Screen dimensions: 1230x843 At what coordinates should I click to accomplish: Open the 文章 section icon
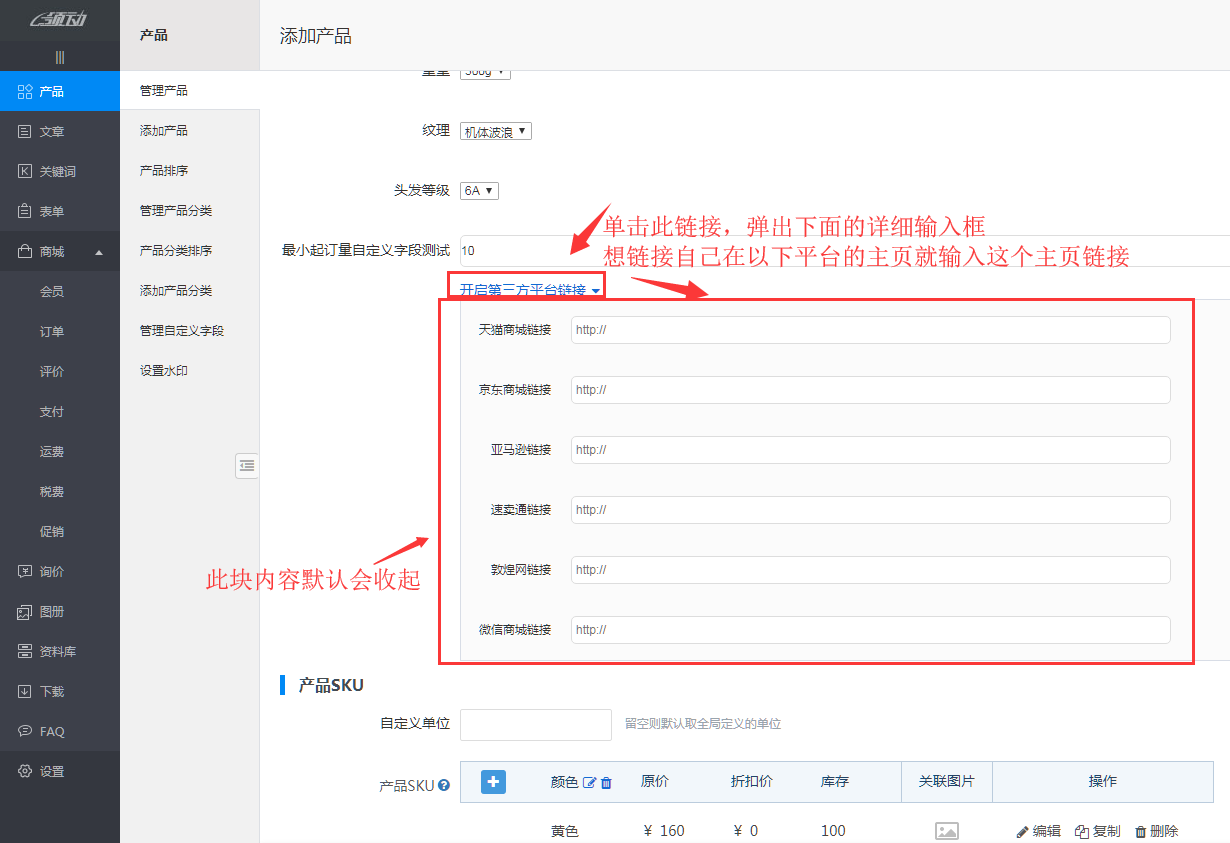[x=24, y=131]
